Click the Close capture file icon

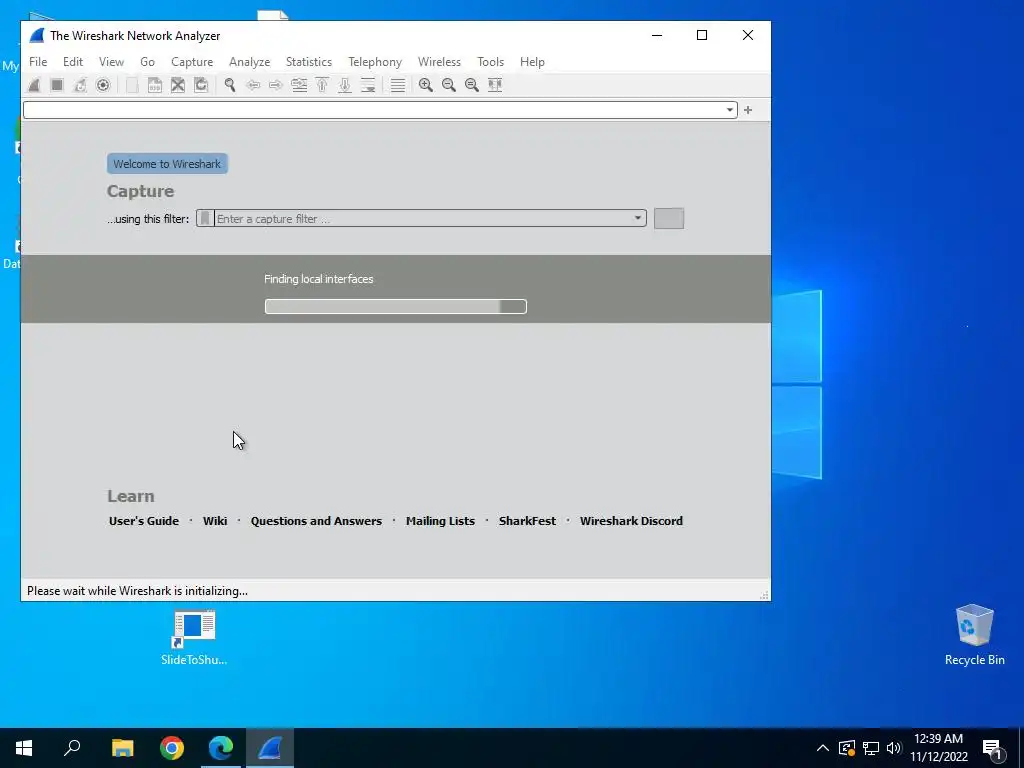click(178, 85)
